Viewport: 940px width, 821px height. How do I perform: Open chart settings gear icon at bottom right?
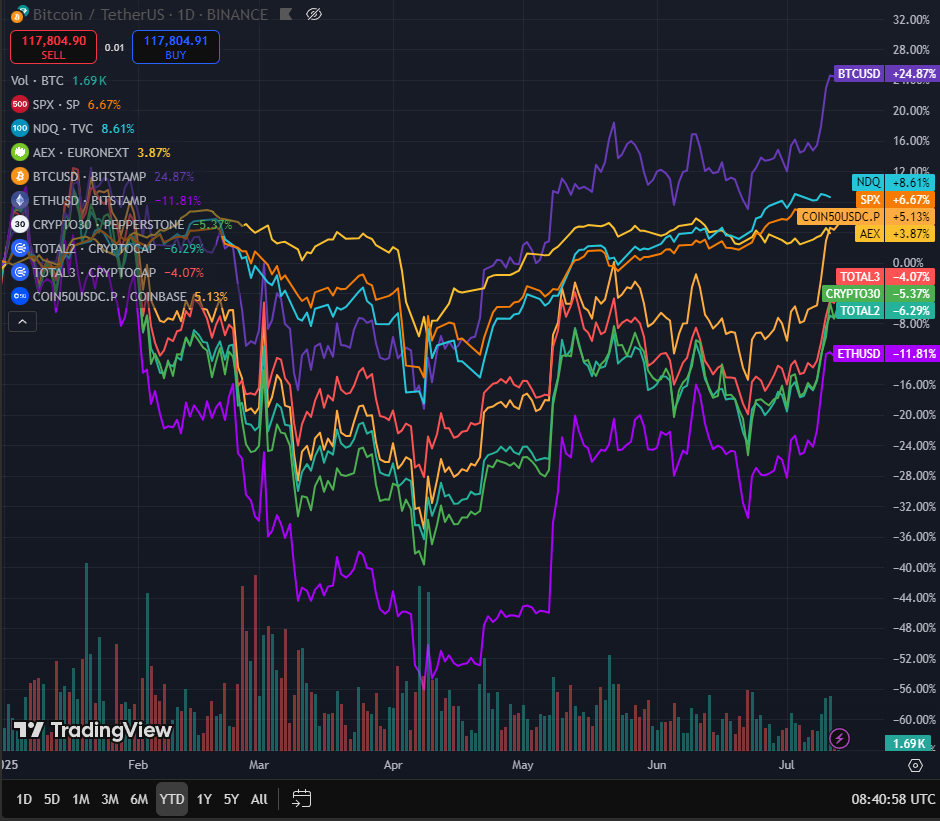(x=915, y=765)
